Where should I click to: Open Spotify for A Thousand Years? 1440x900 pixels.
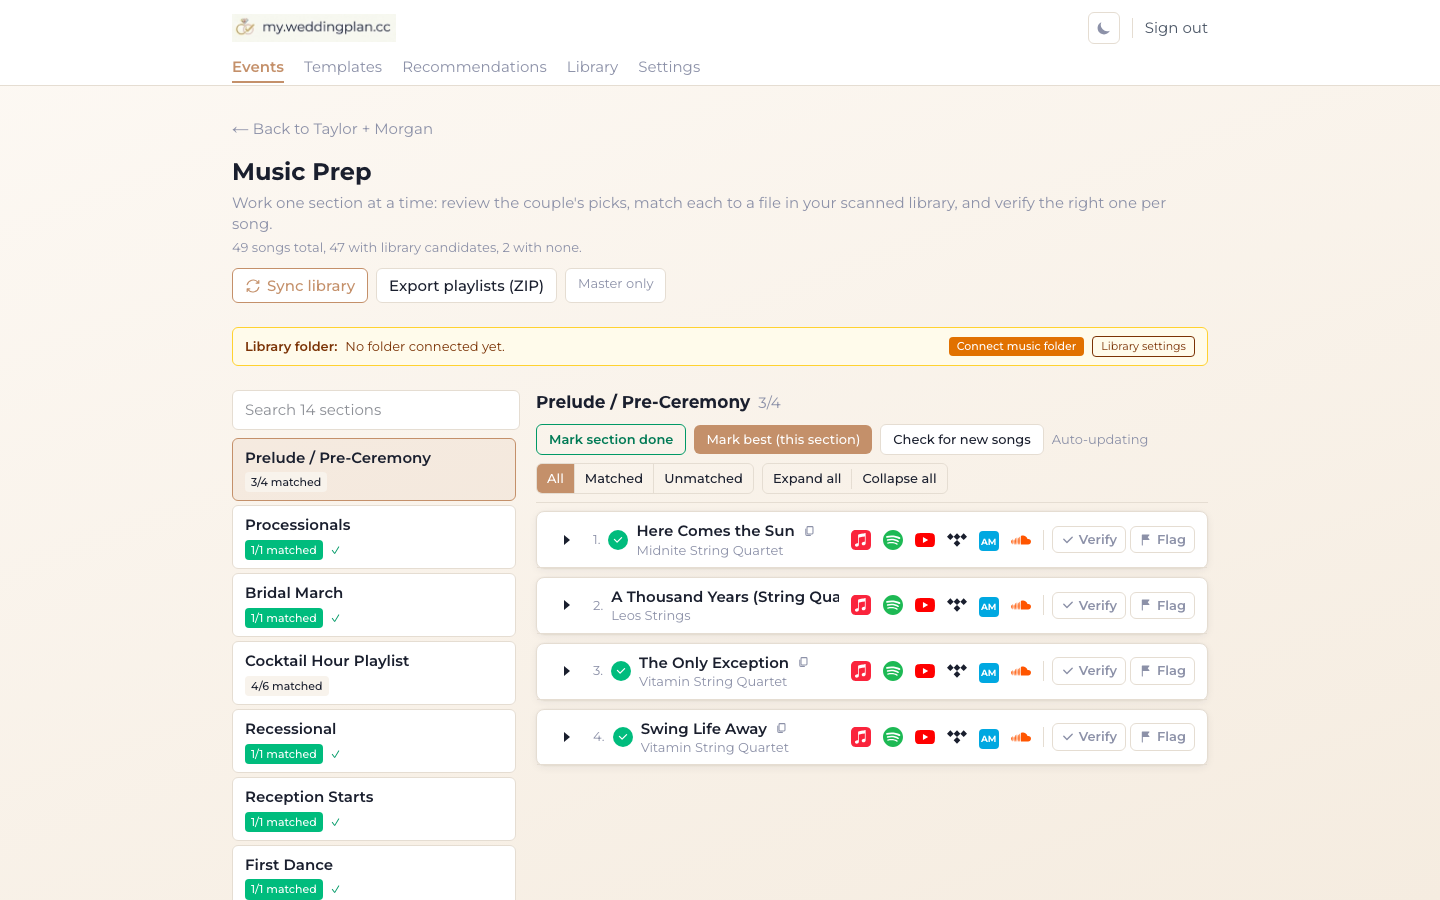tap(893, 605)
